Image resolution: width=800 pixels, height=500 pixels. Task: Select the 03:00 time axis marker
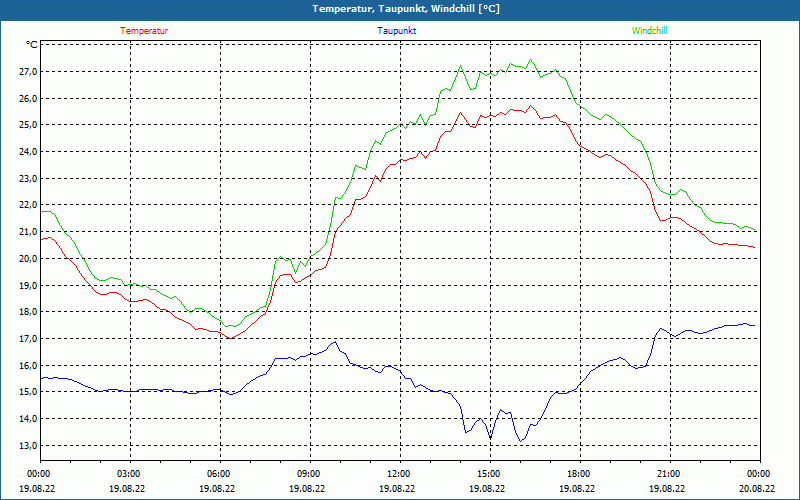pyautogui.click(x=129, y=474)
